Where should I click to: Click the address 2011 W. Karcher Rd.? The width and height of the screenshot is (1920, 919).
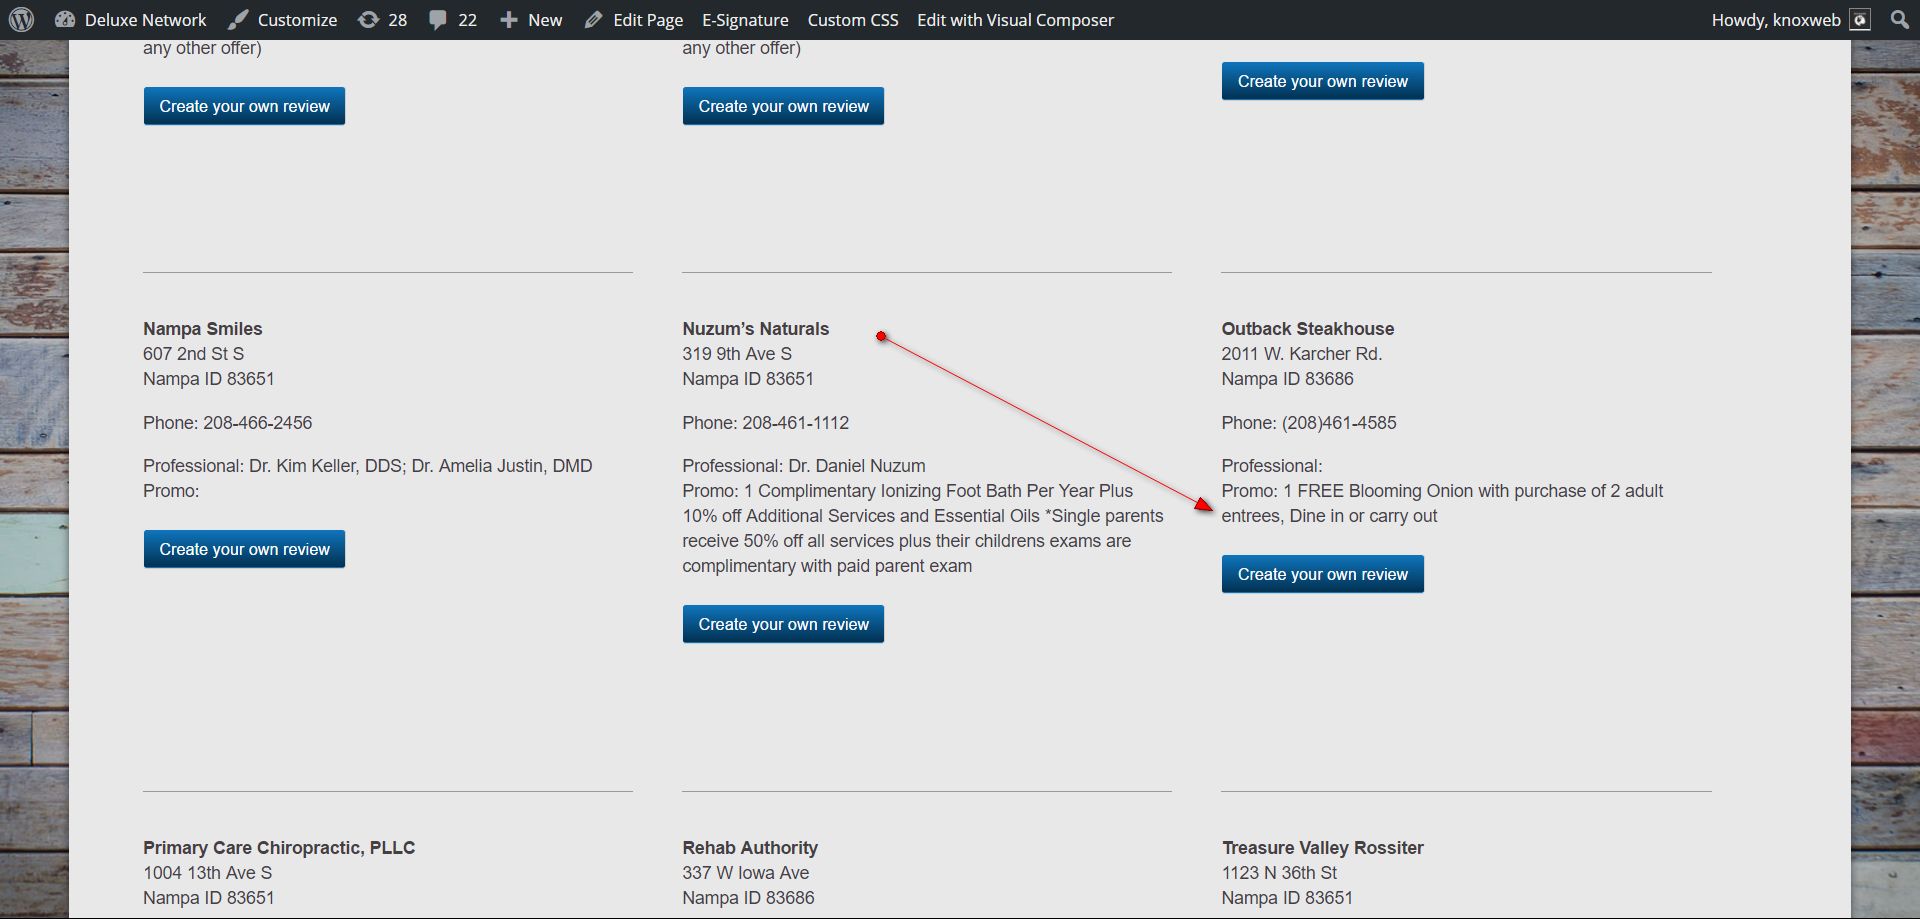pyautogui.click(x=1301, y=354)
